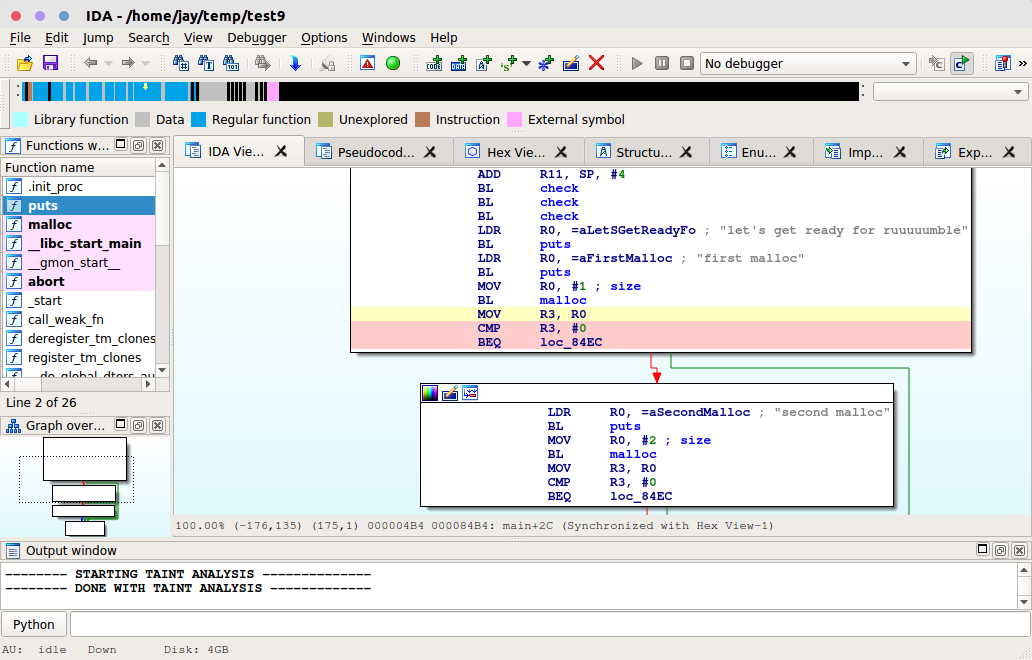The image size is (1032, 660).
Task: Stop the process with the stop button
Action: 686,63
